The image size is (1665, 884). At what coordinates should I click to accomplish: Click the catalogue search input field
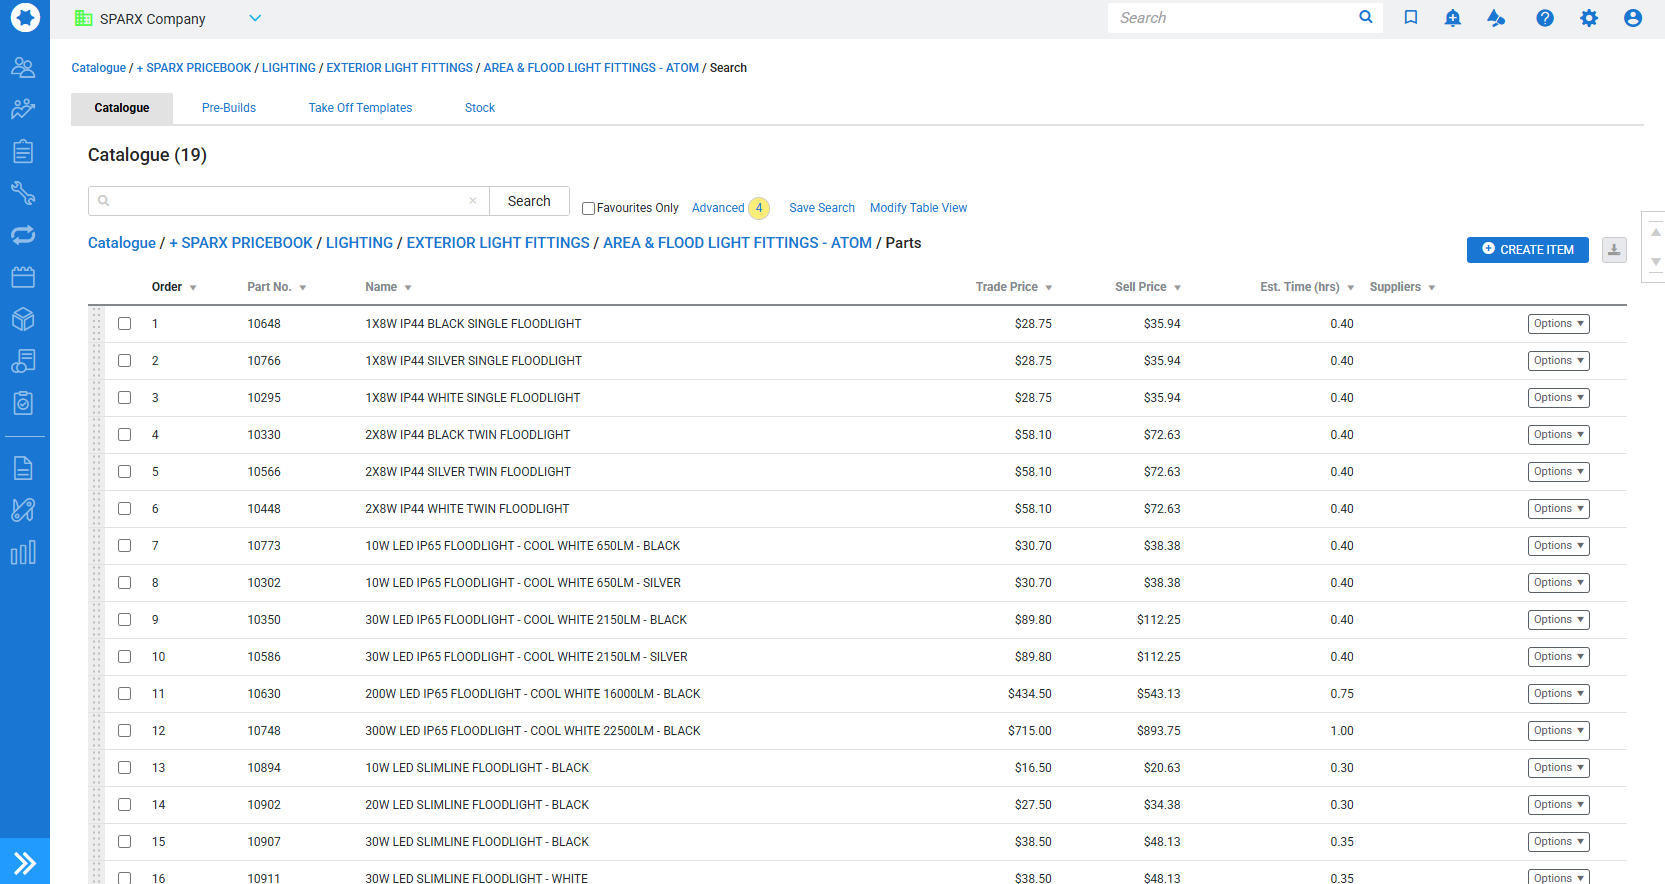click(288, 201)
